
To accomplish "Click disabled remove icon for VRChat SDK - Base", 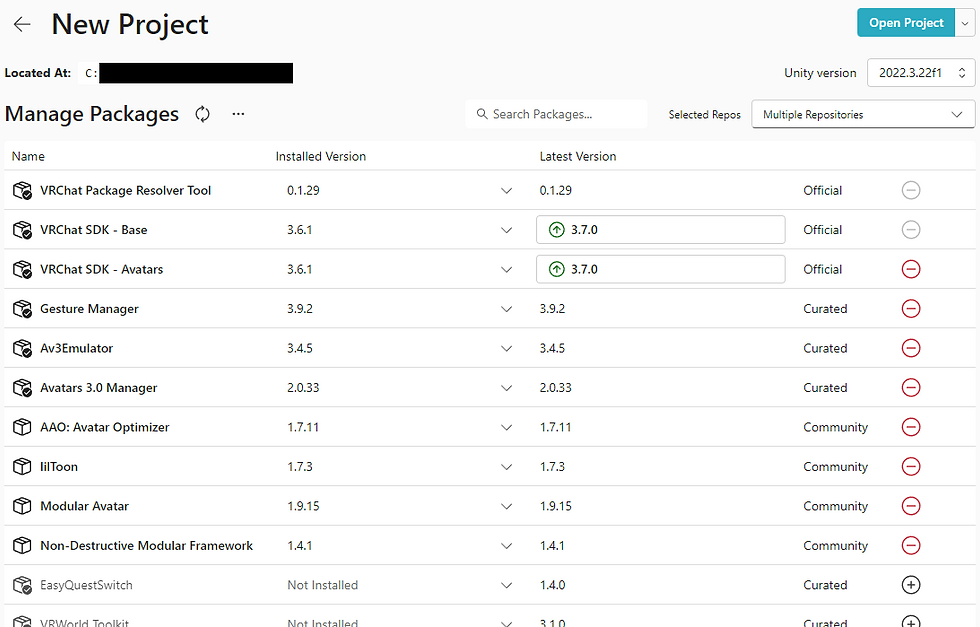I will 911,229.
